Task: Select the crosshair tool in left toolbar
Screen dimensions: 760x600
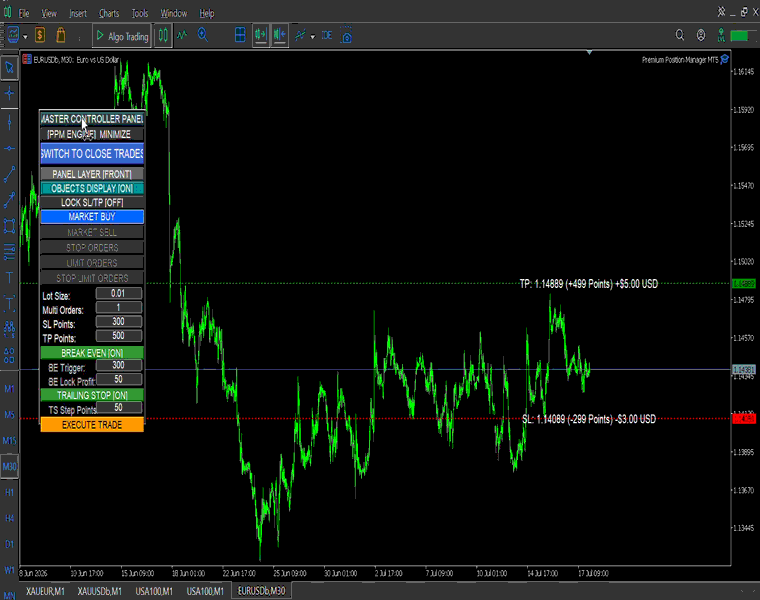Action: click(9, 93)
